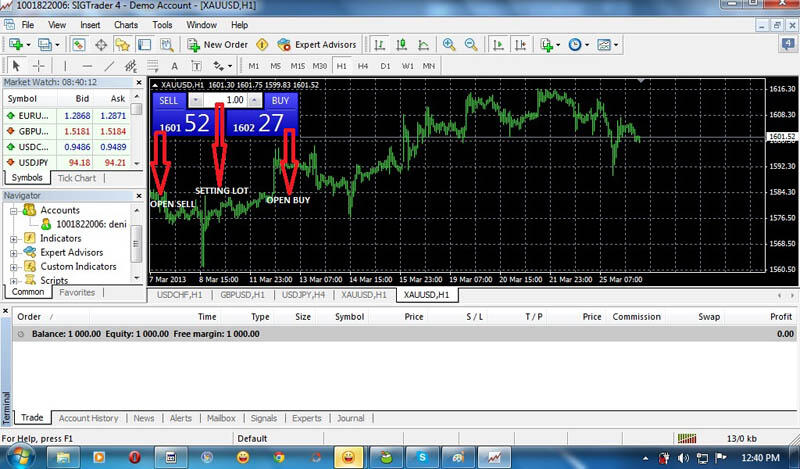Click the BUY one-click button
The height and width of the screenshot is (469, 800).
click(x=280, y=101)
